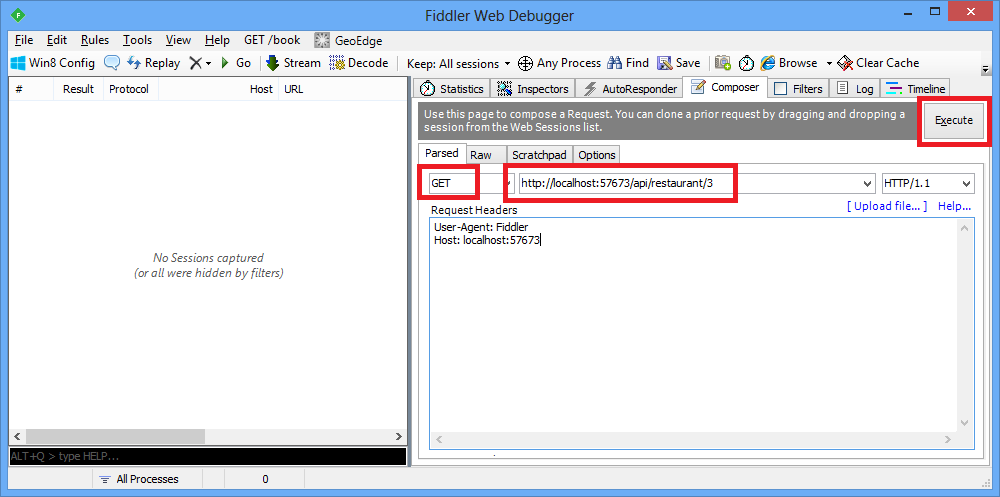Click the Go resume button
Image resolution: width=1000 pixels, height=497 pixels.
[x=235, y=63]
